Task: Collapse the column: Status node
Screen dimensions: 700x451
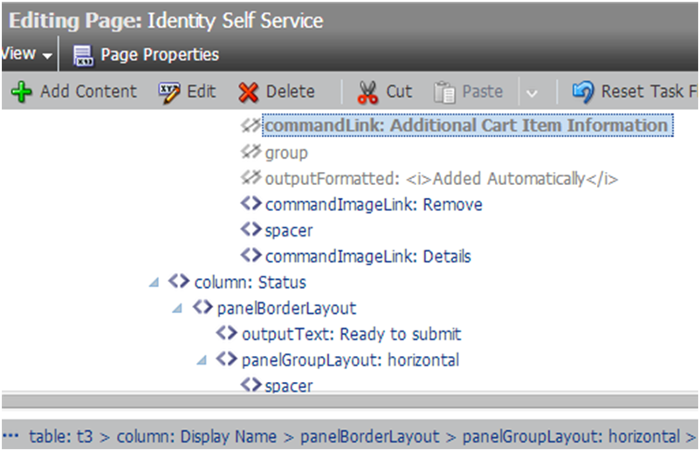Action: click(x=153, y=282)
